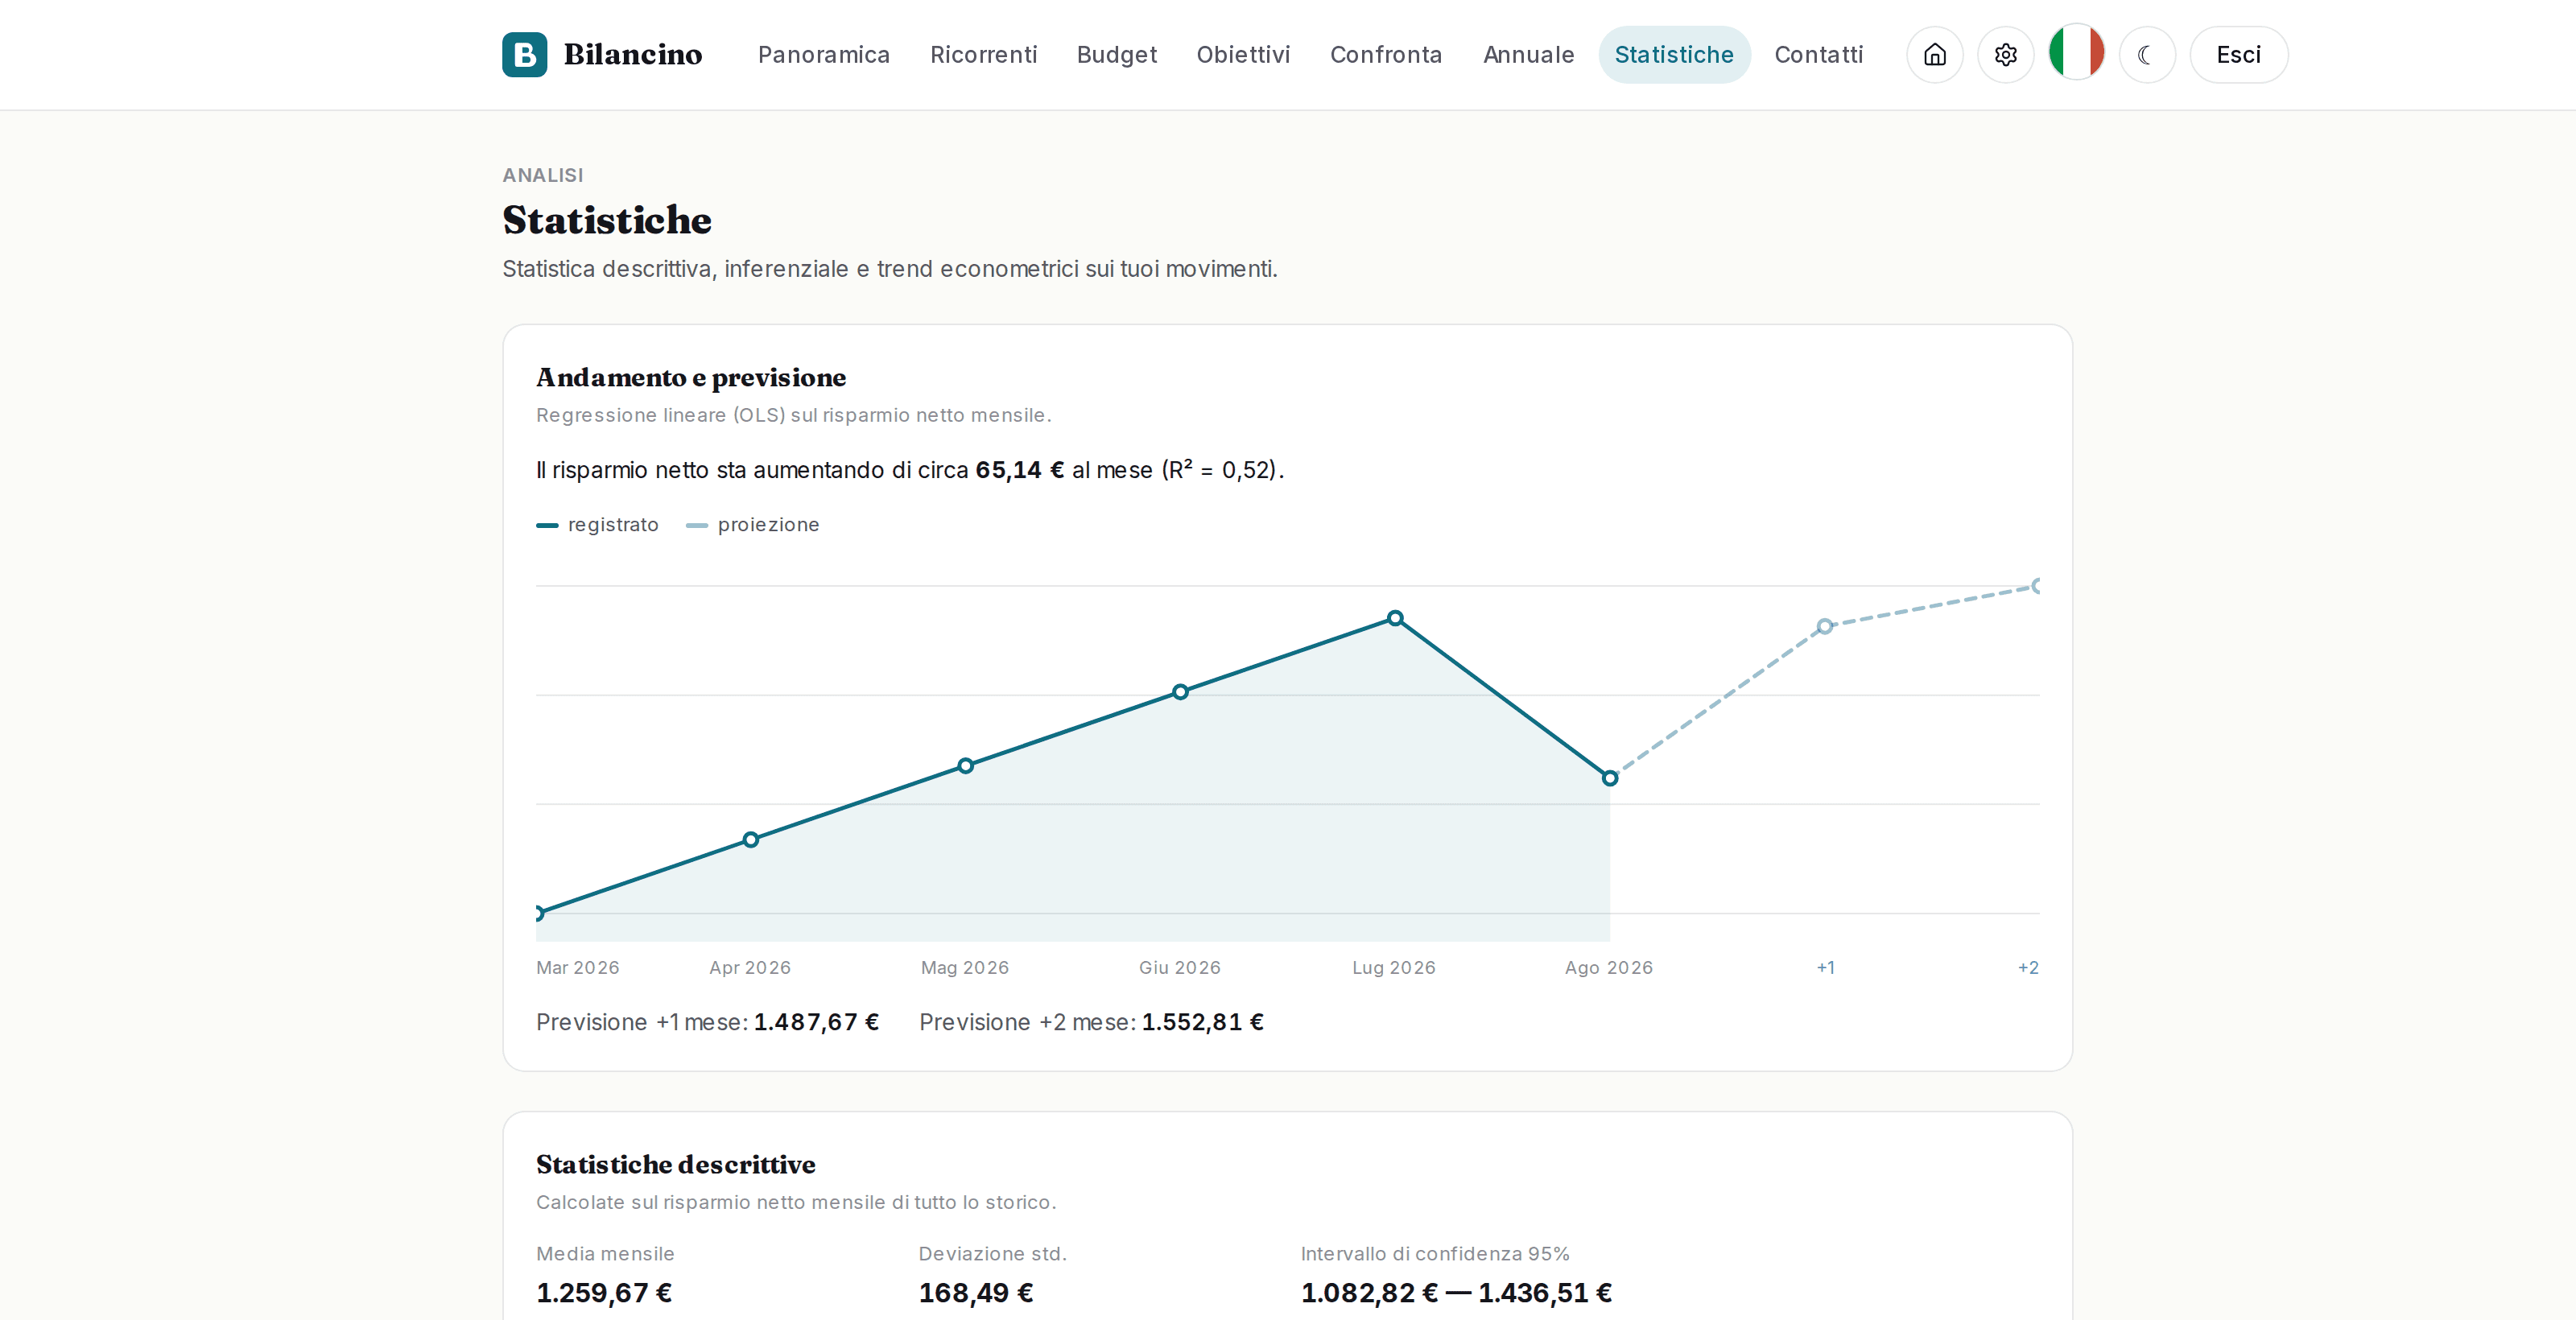The height and width of the screenshot is (1320, 2576).
Task: Click the registrato legend entry
Action: [597, 524]
